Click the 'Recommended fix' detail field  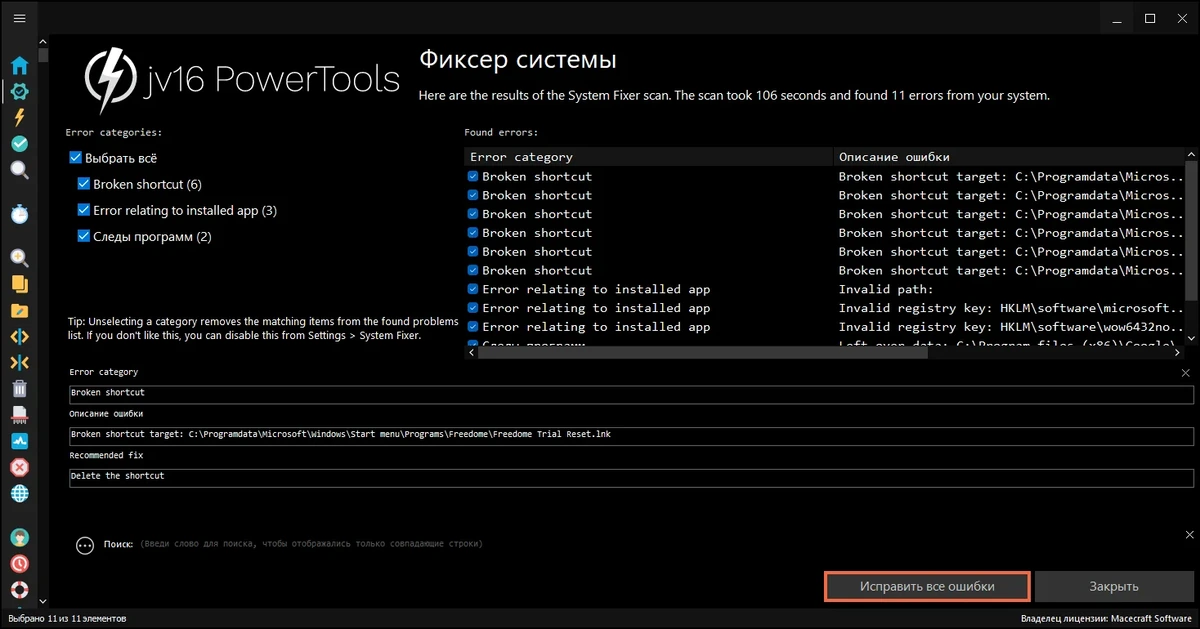click(x=631, y=476)
